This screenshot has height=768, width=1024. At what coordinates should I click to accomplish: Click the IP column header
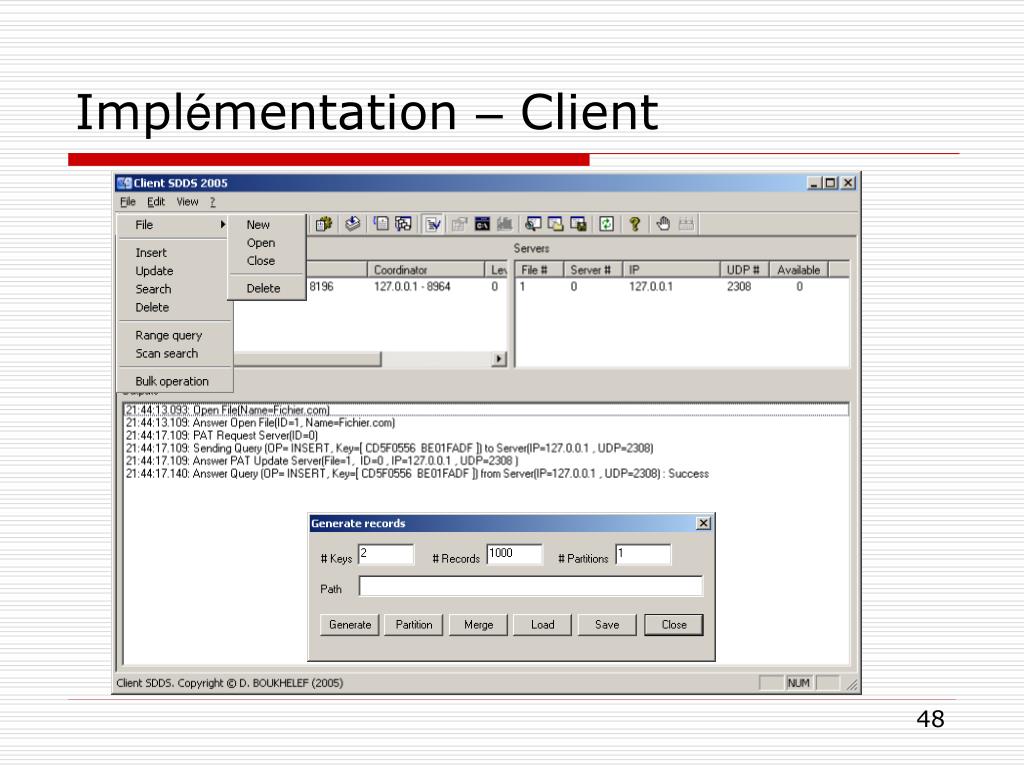671,270
